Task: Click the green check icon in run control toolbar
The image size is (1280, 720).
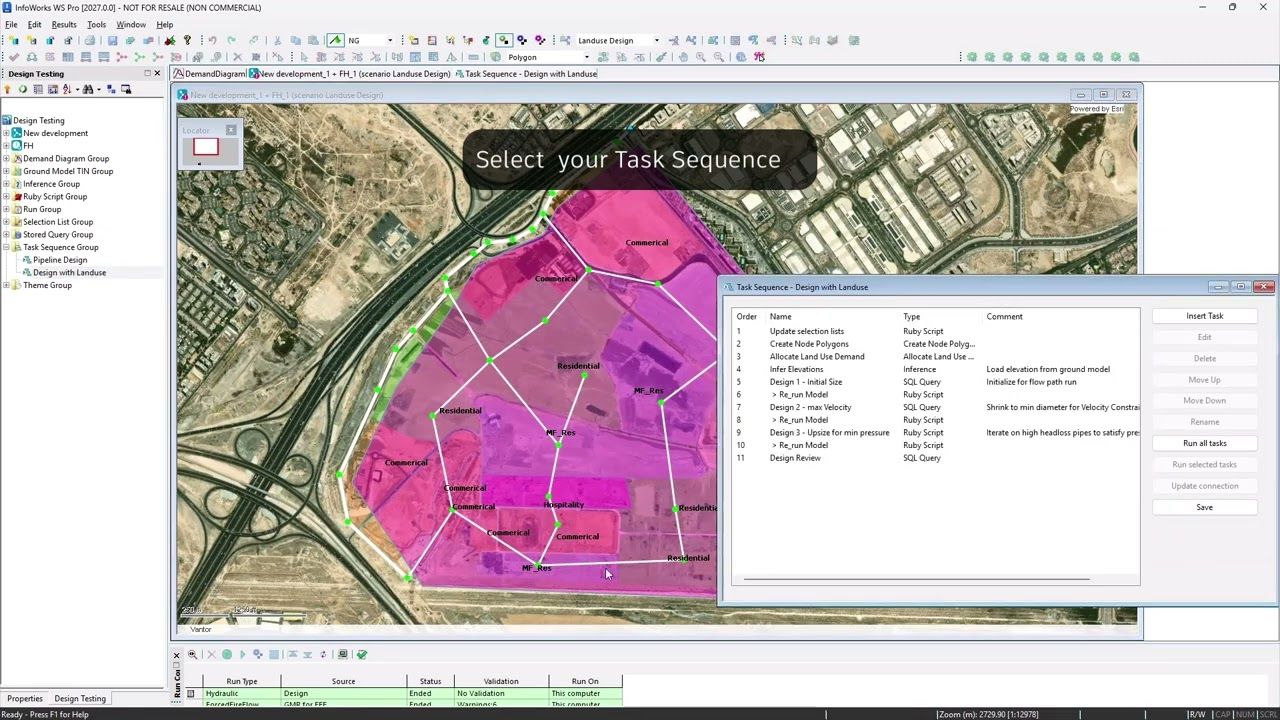Action: tap(362, 654)
